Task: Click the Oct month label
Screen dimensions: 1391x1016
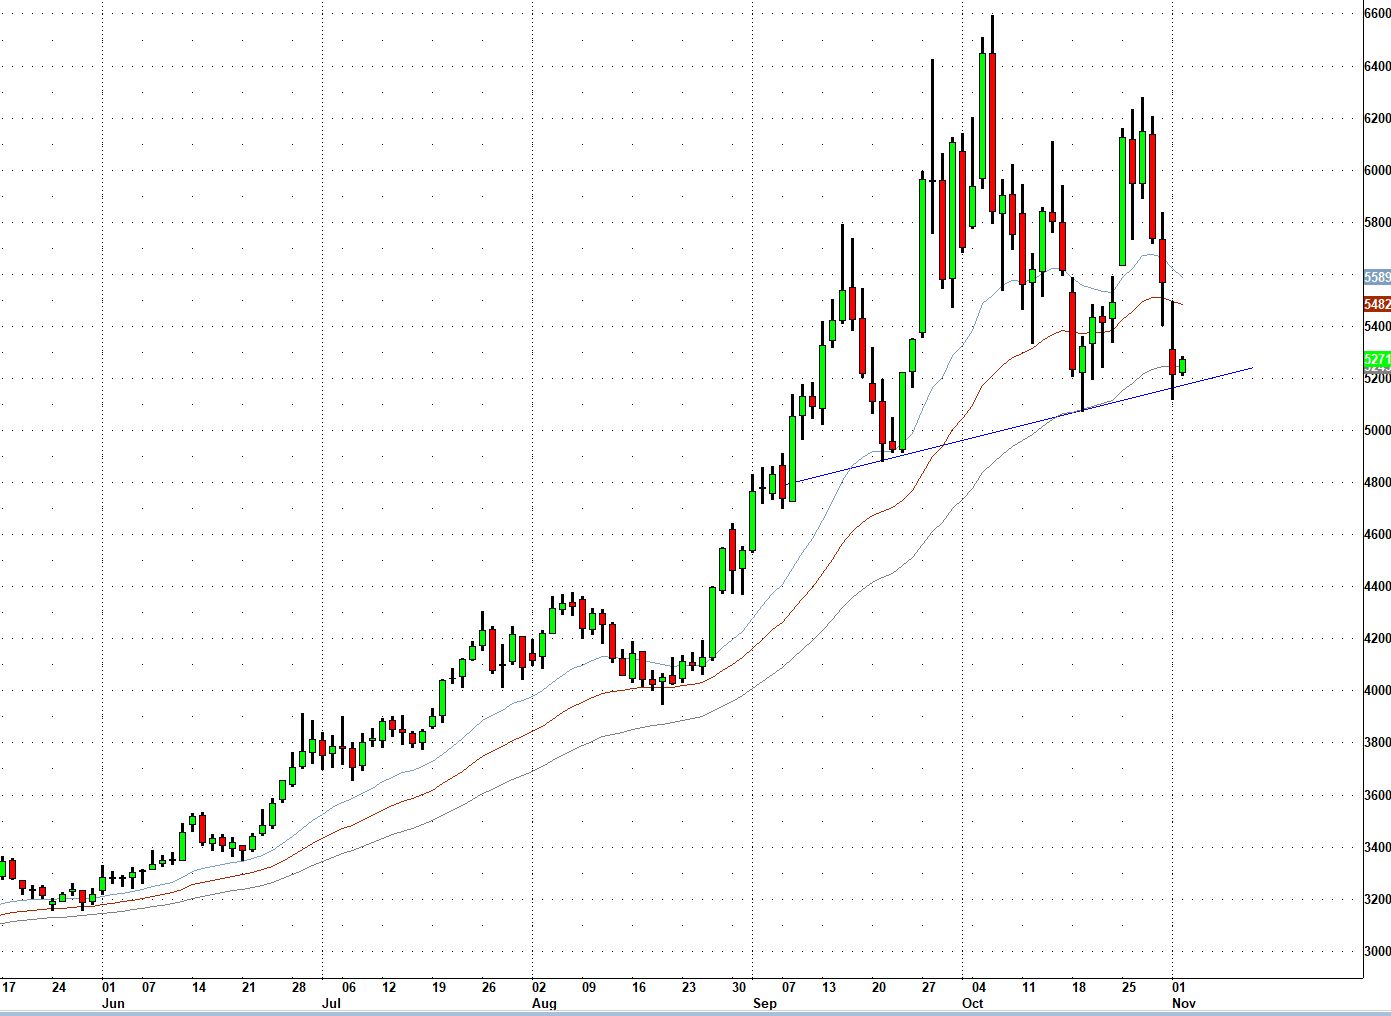Action: [x=973, y=1003]
